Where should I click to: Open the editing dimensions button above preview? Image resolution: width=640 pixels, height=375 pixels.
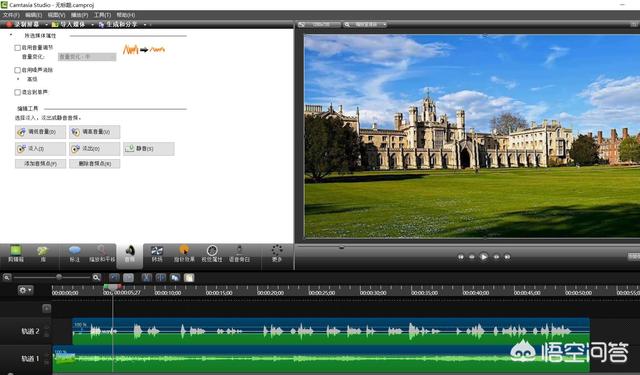[319, 24]
